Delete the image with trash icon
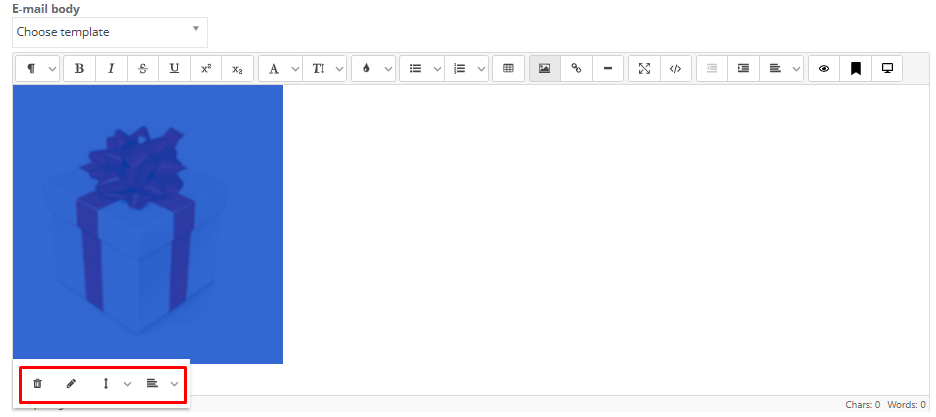The width and height of the screenshot is (936, 417). [x=37, y=384]
